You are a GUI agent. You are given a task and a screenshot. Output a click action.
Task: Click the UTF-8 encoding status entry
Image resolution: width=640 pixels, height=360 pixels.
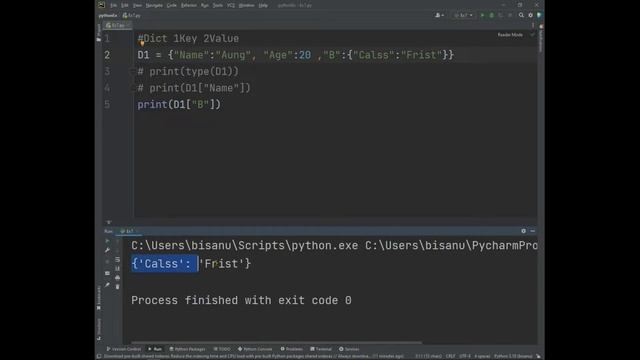tap(465, 356)
